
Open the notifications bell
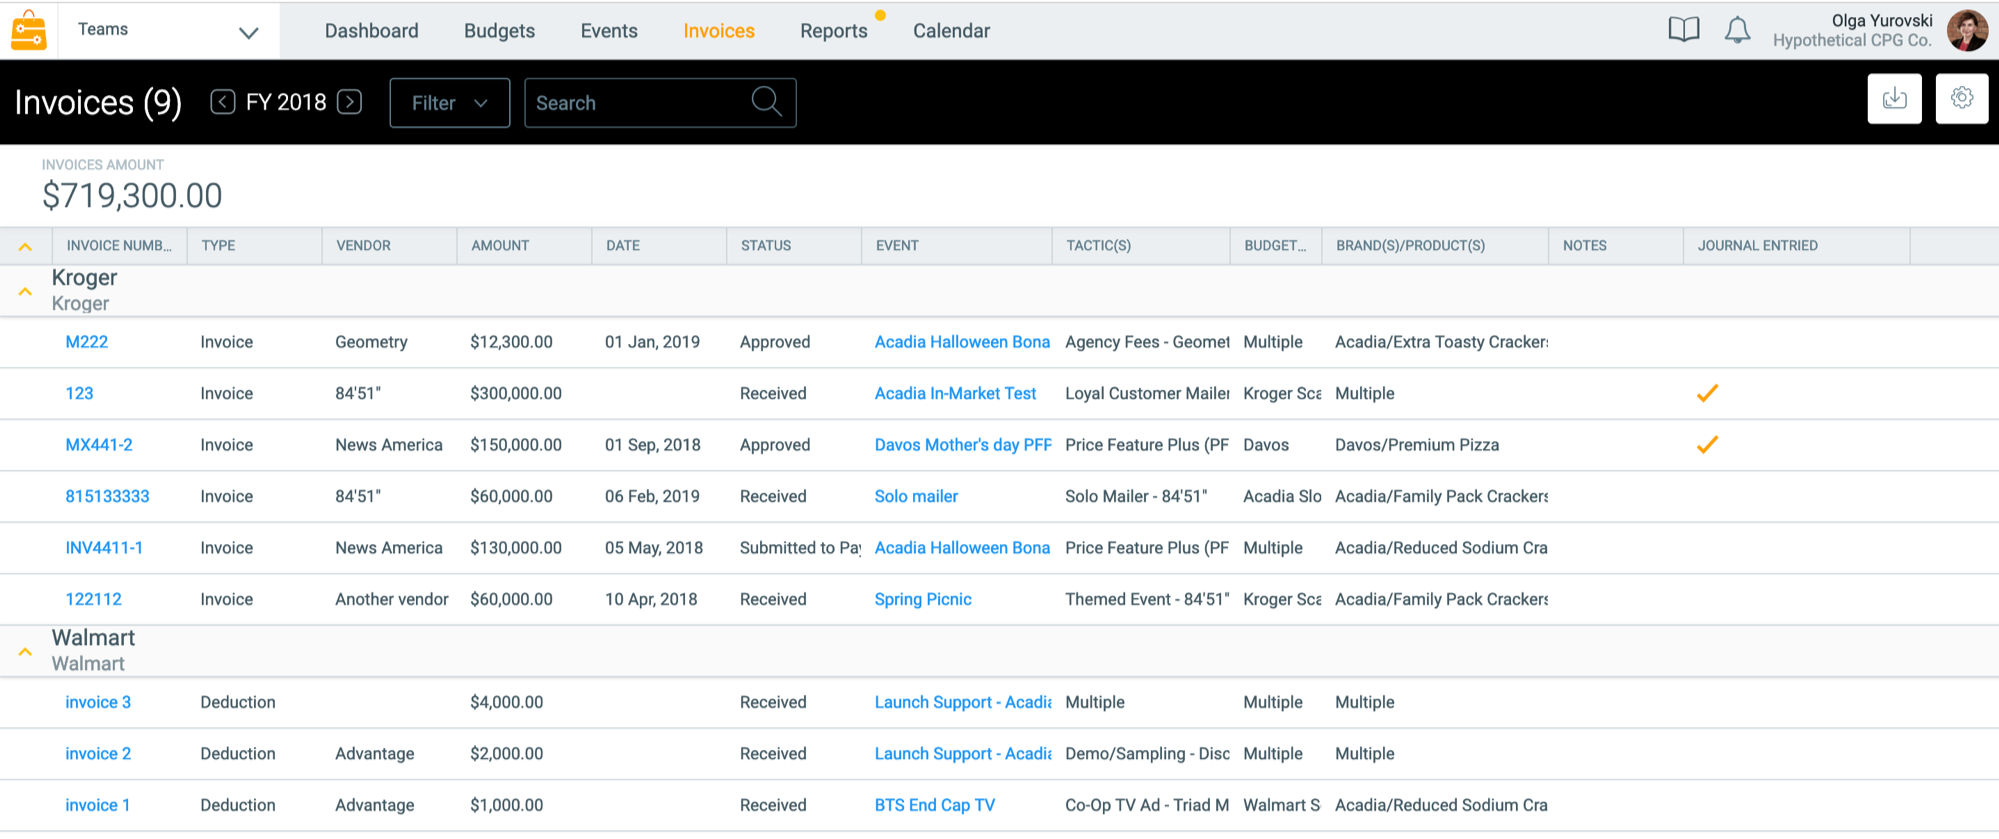click(x=1738, y=30)
